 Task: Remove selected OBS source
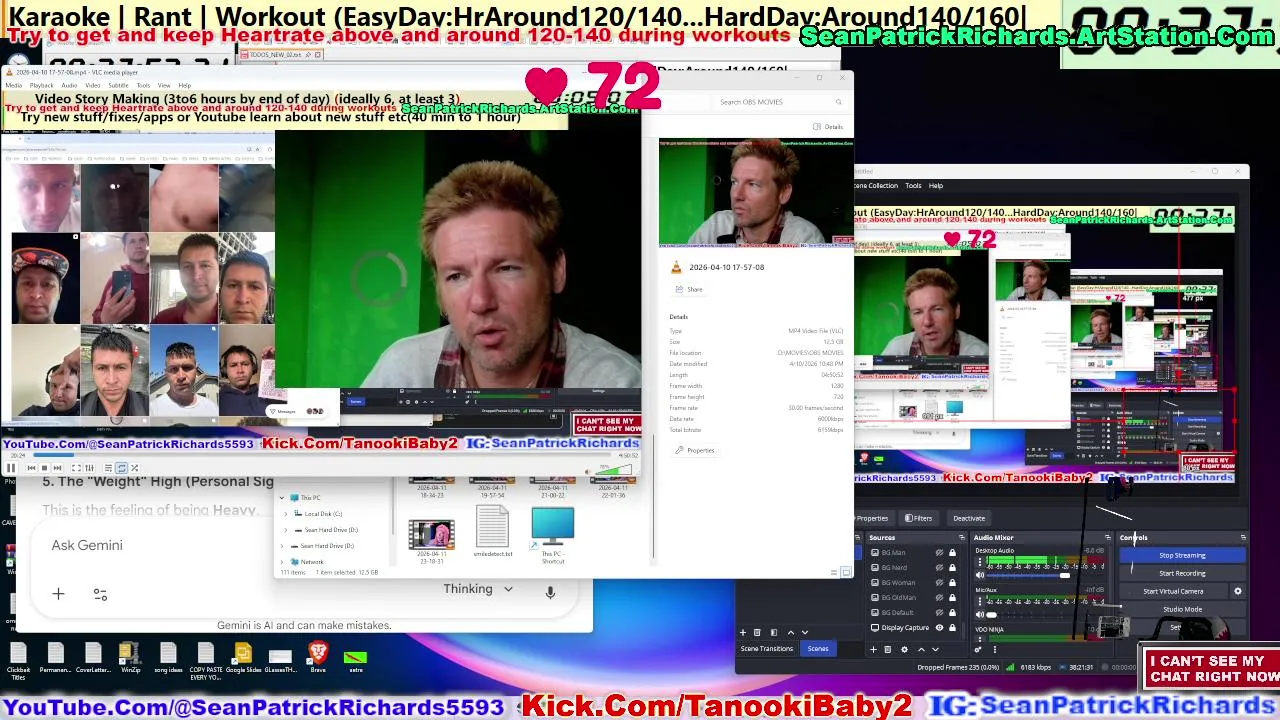[x=888, y=649]
